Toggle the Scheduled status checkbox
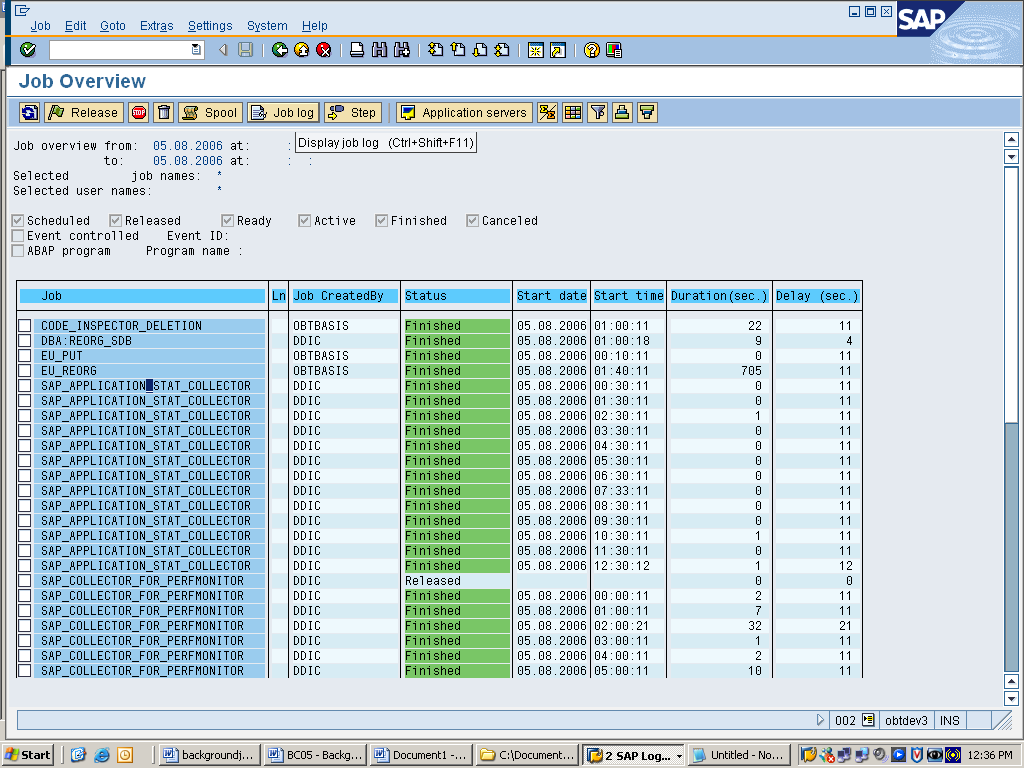The image size is (1024, 768). pyautogui.click(x=18, y=221)
